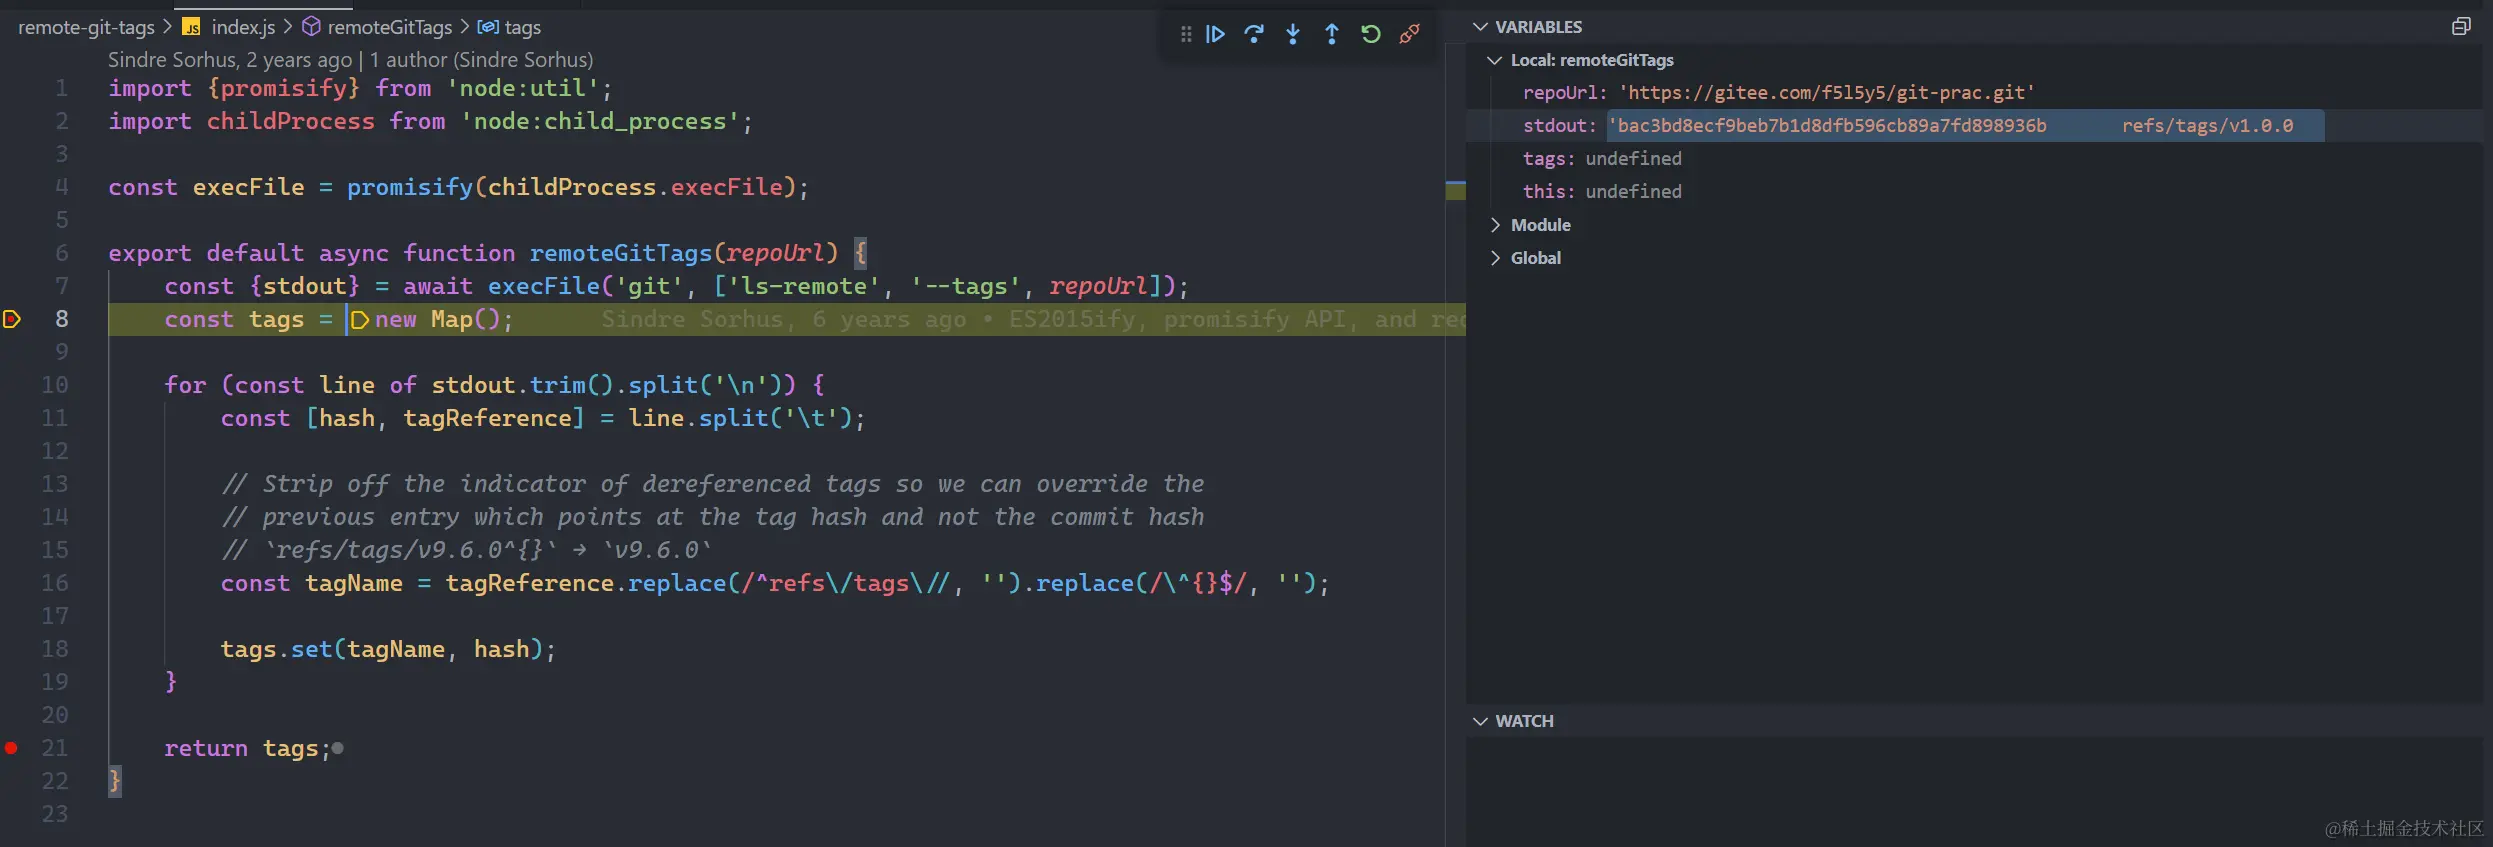The height and width of the screenshot is (847, 2493).
Task: Restart the debugging session
Action: coord(1371,35)
